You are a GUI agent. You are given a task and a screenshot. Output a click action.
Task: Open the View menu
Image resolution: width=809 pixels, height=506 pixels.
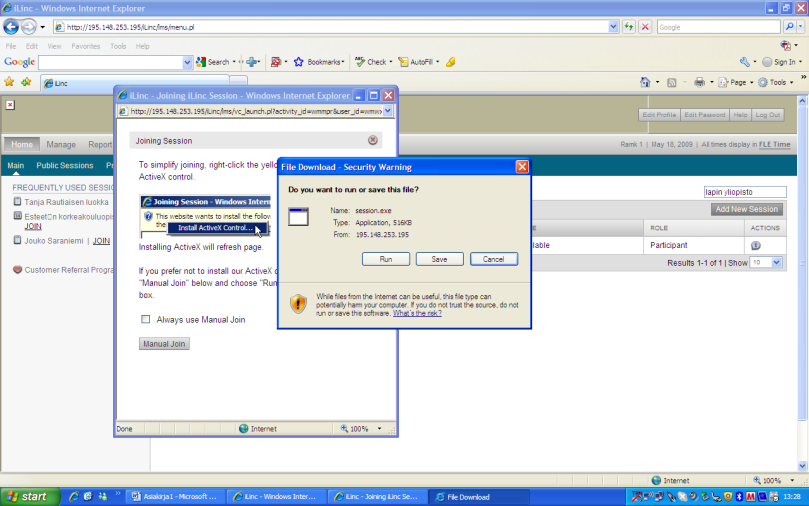pyautogui.click(x=54, y=46)
